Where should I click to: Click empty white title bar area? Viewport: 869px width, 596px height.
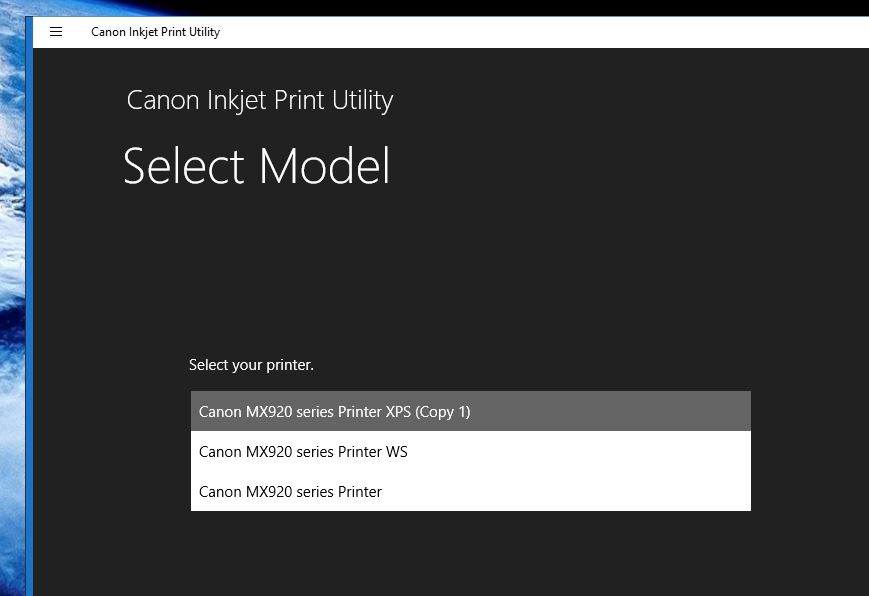tap(543, 32)
